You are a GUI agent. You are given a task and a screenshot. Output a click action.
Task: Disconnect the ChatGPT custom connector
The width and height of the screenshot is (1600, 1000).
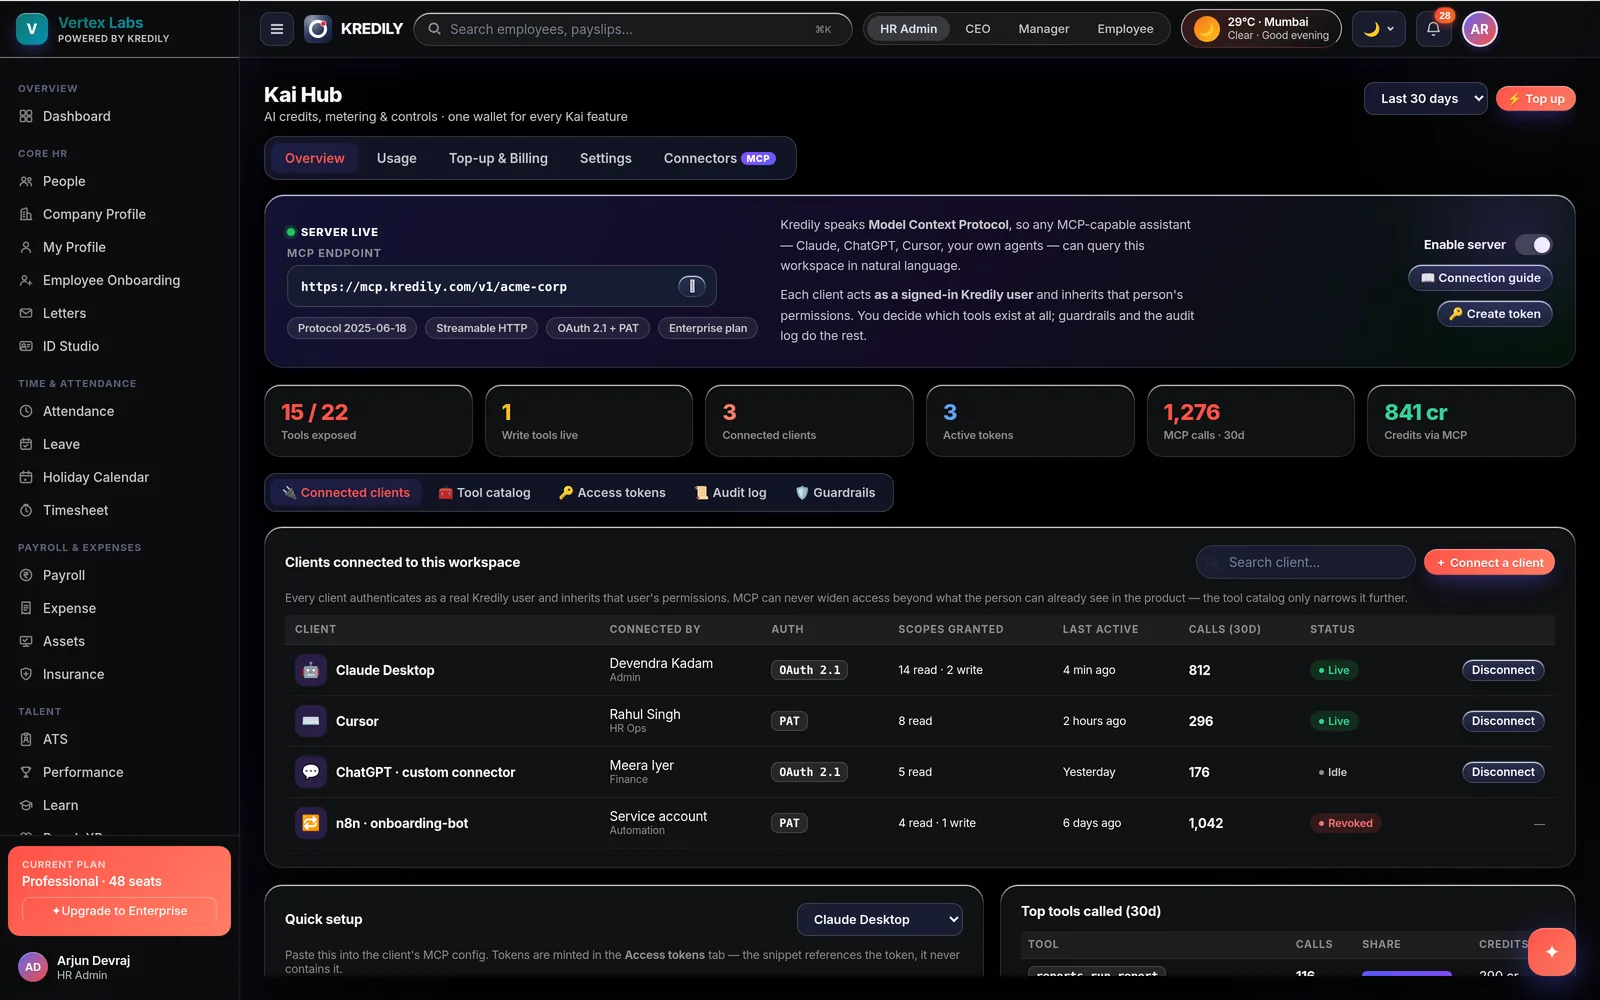coord(1502,772)
